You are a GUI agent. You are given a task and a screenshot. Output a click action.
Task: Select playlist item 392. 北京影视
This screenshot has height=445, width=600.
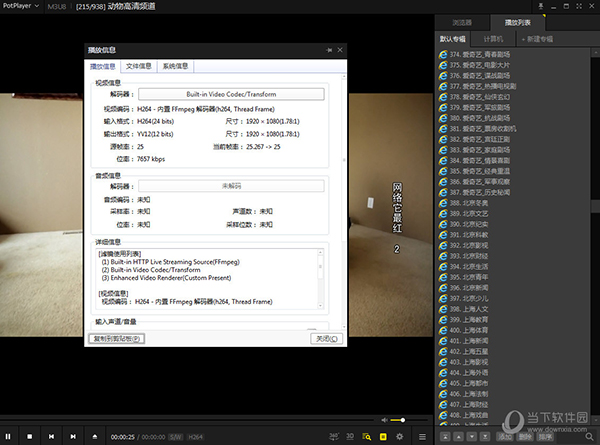(463, 246)
